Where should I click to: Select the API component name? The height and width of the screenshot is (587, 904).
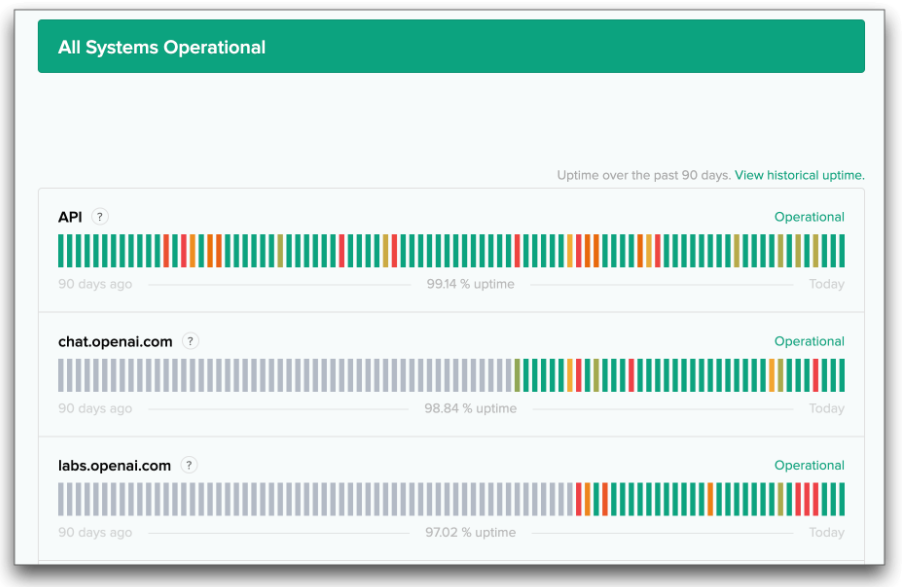(x=70, y=217)
